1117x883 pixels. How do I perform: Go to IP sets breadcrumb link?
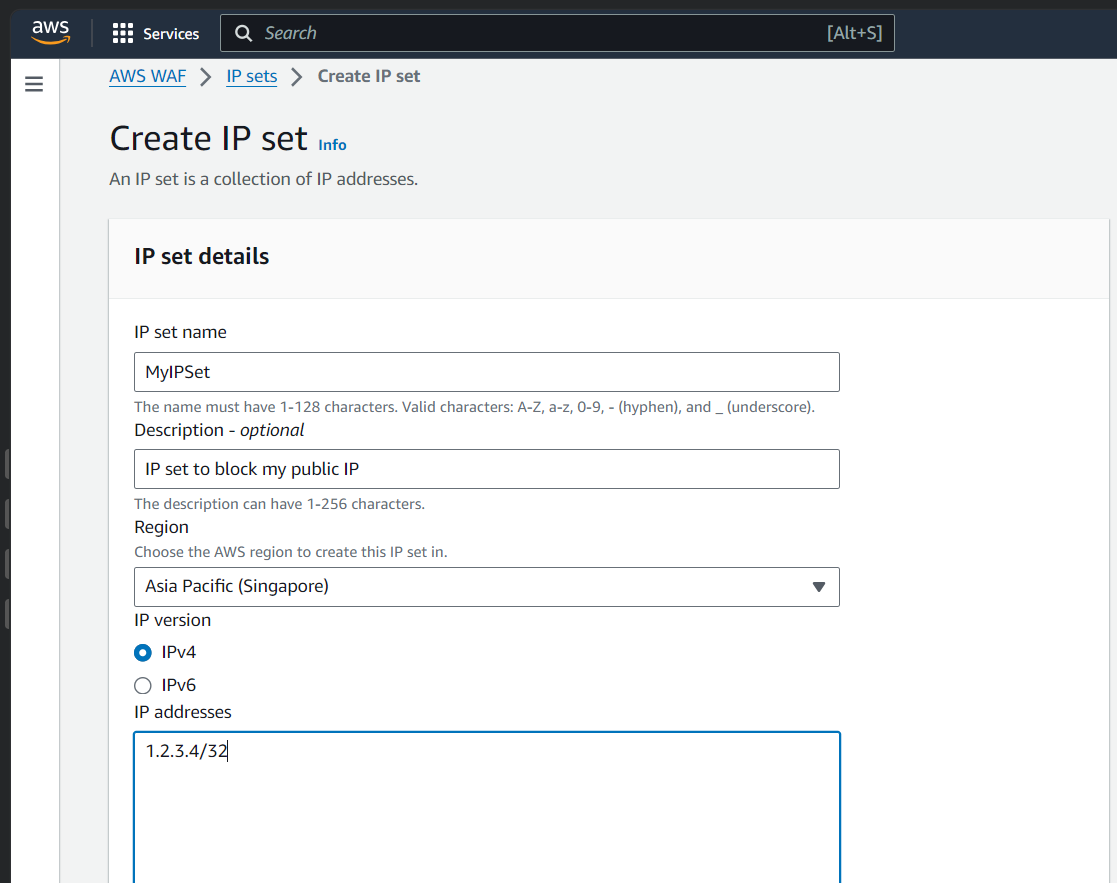(x=251, y=76)
